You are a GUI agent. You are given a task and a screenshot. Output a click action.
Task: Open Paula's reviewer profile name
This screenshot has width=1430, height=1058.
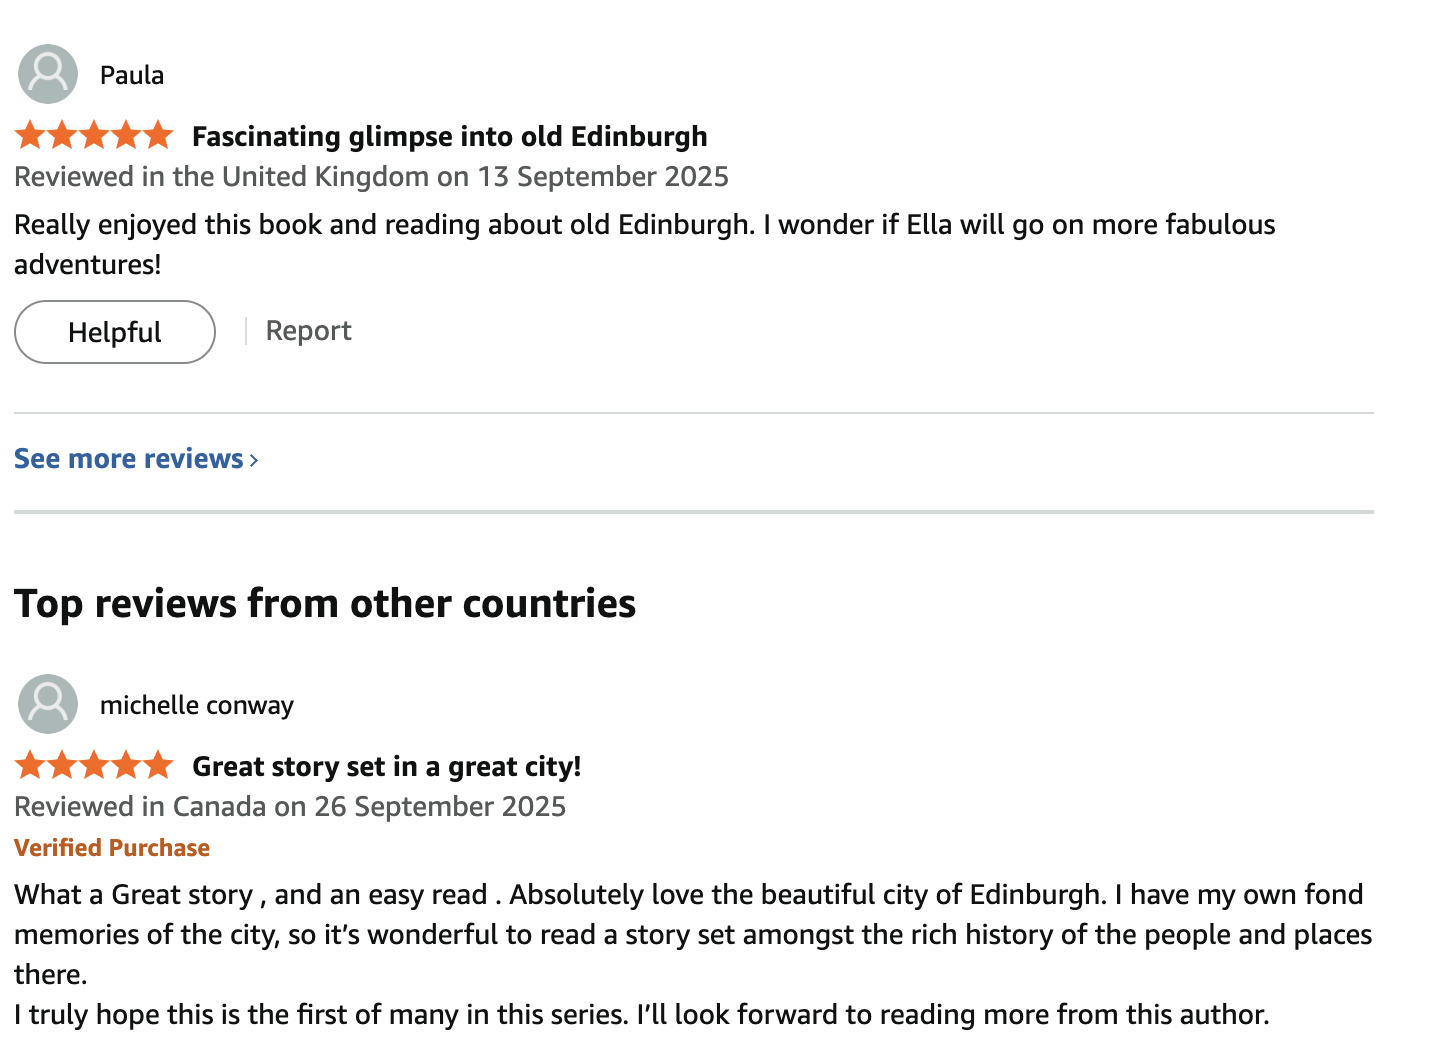click(132, 75)
